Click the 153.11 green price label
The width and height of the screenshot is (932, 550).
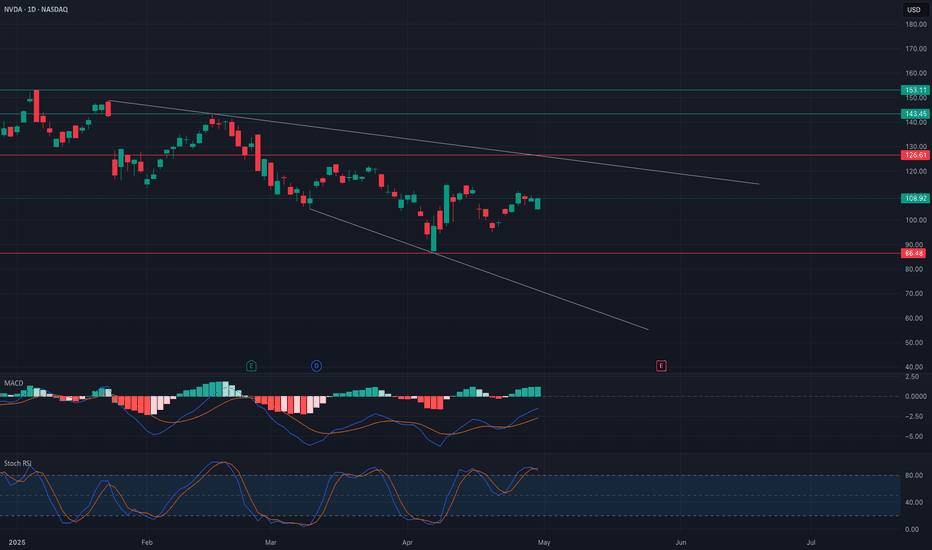click(x=915, y=90)
